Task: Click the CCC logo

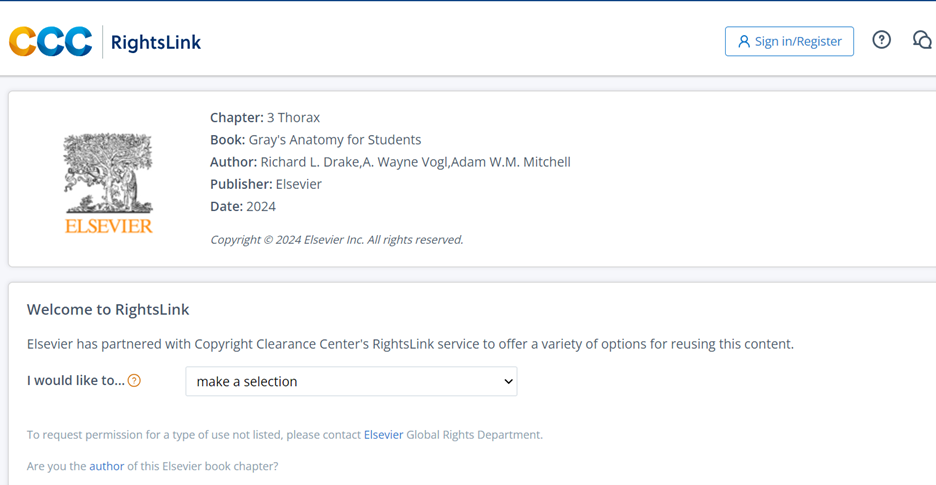Action: (x=51, y=42)
